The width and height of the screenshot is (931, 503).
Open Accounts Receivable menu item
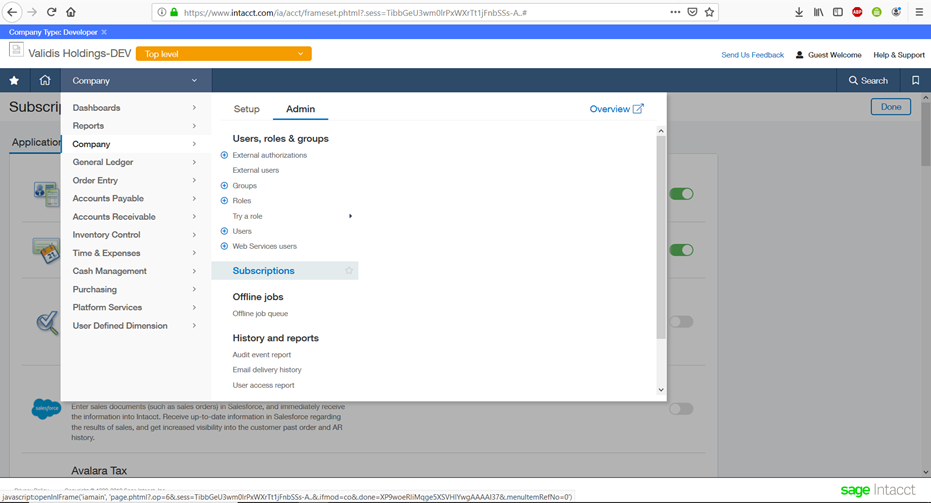coord(114,217)
